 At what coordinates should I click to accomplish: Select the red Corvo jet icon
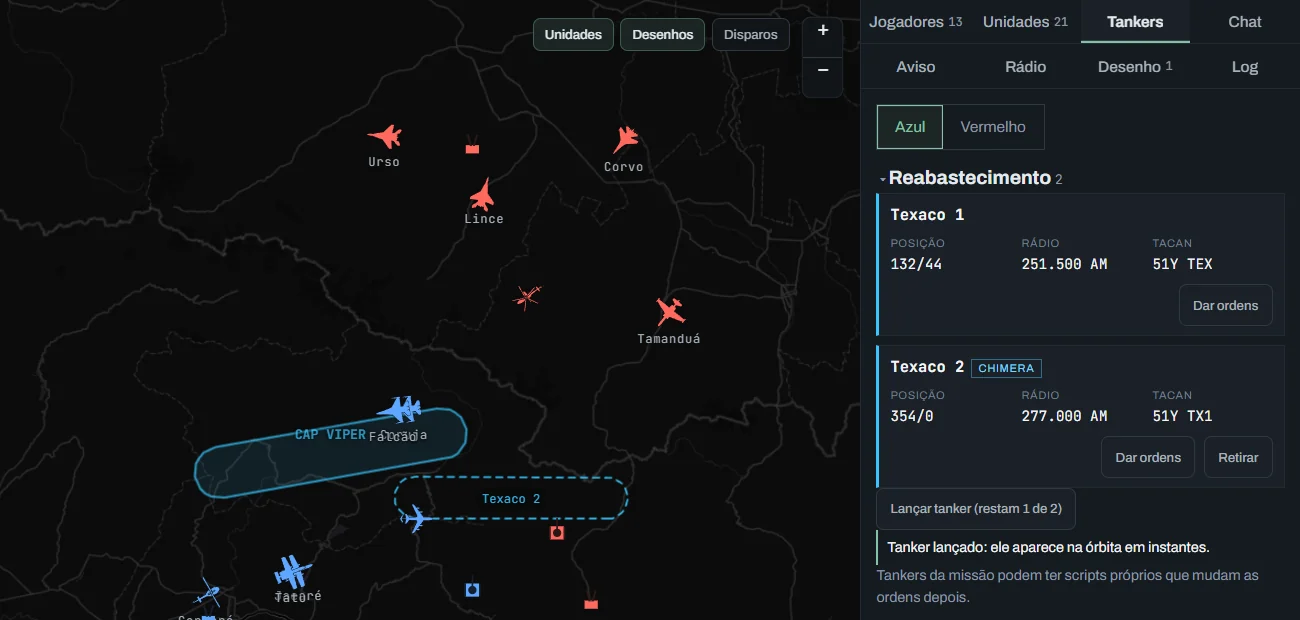coord(626,140)
